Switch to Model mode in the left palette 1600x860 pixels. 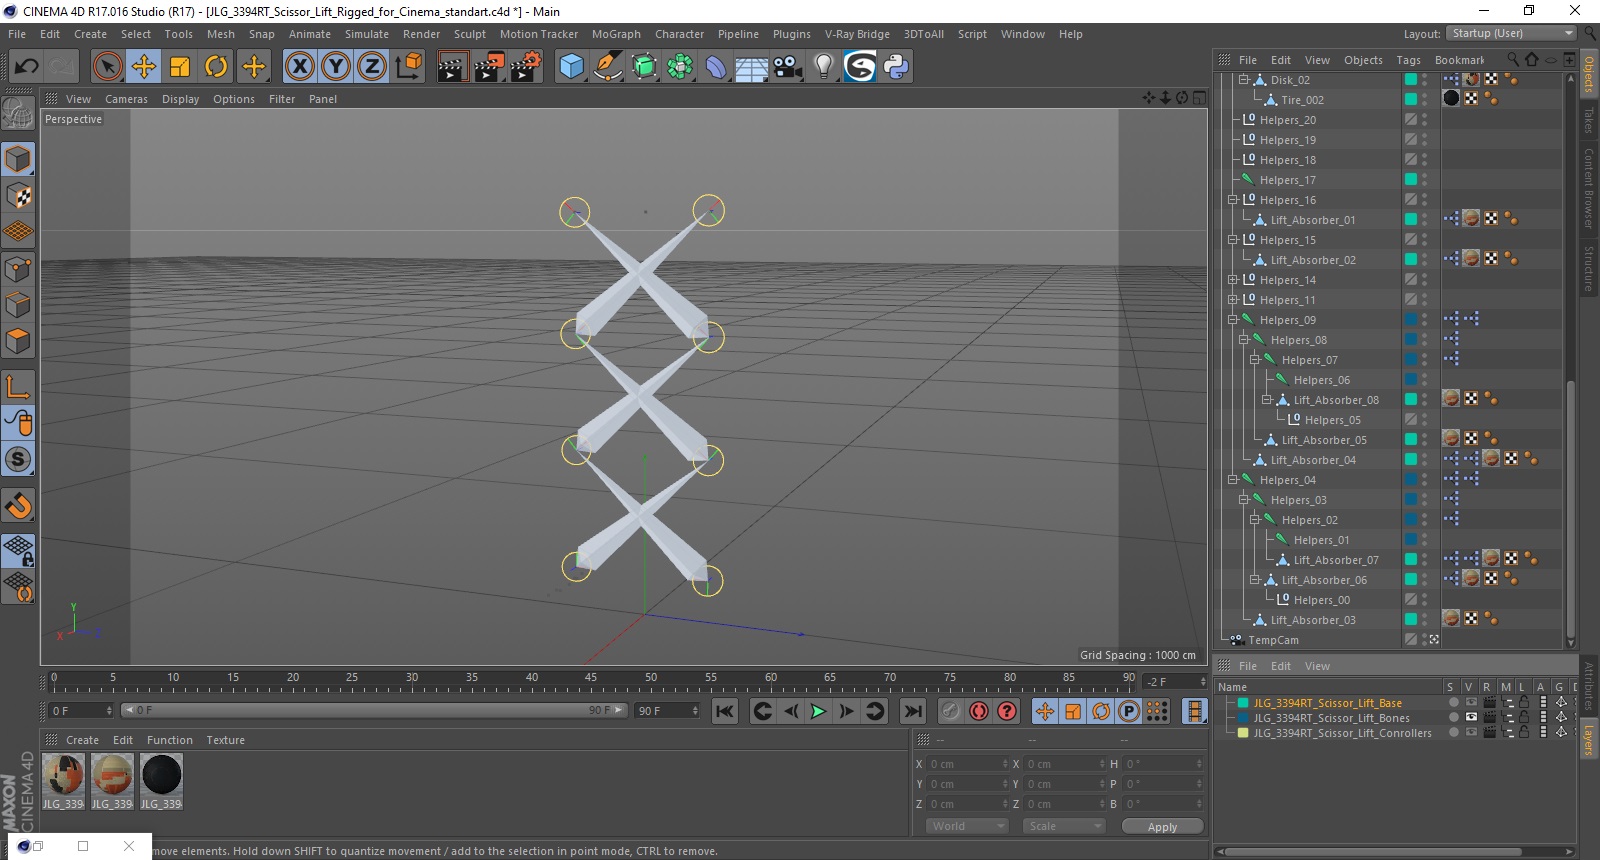tap(18, 160)
